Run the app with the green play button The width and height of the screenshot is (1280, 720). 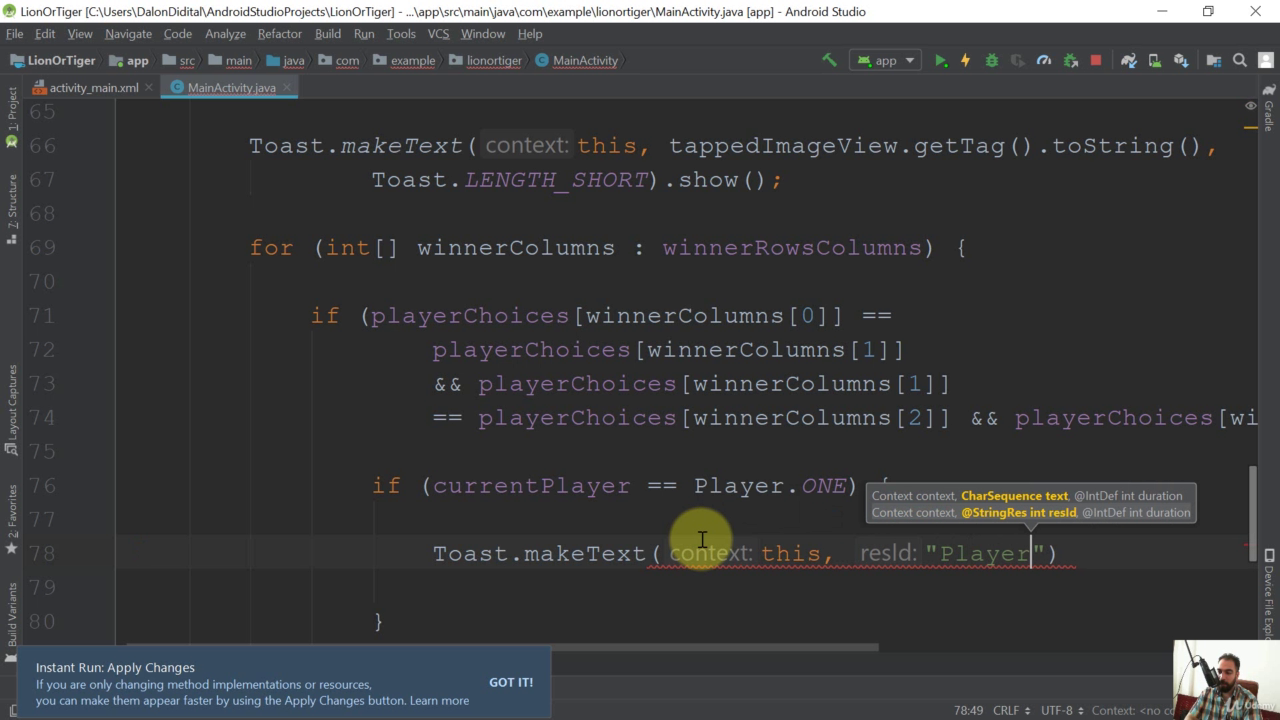tap(940, 60)
